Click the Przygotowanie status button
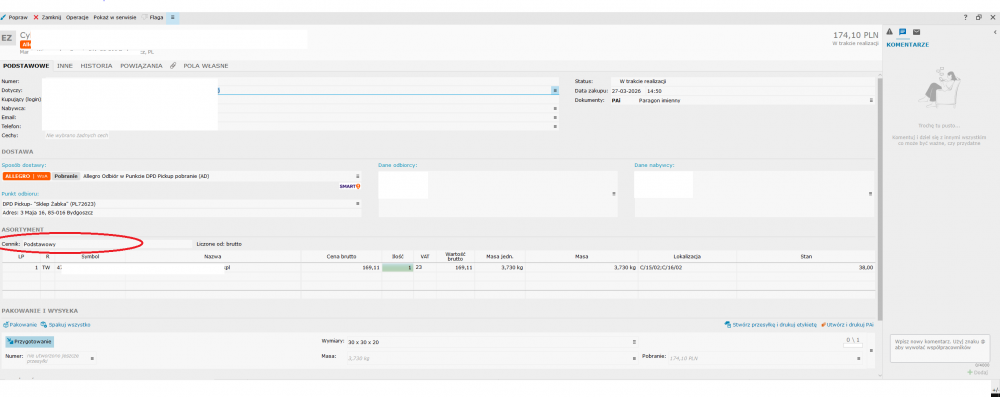This screenshot has width=1000, height=397. tap(29, 342)
